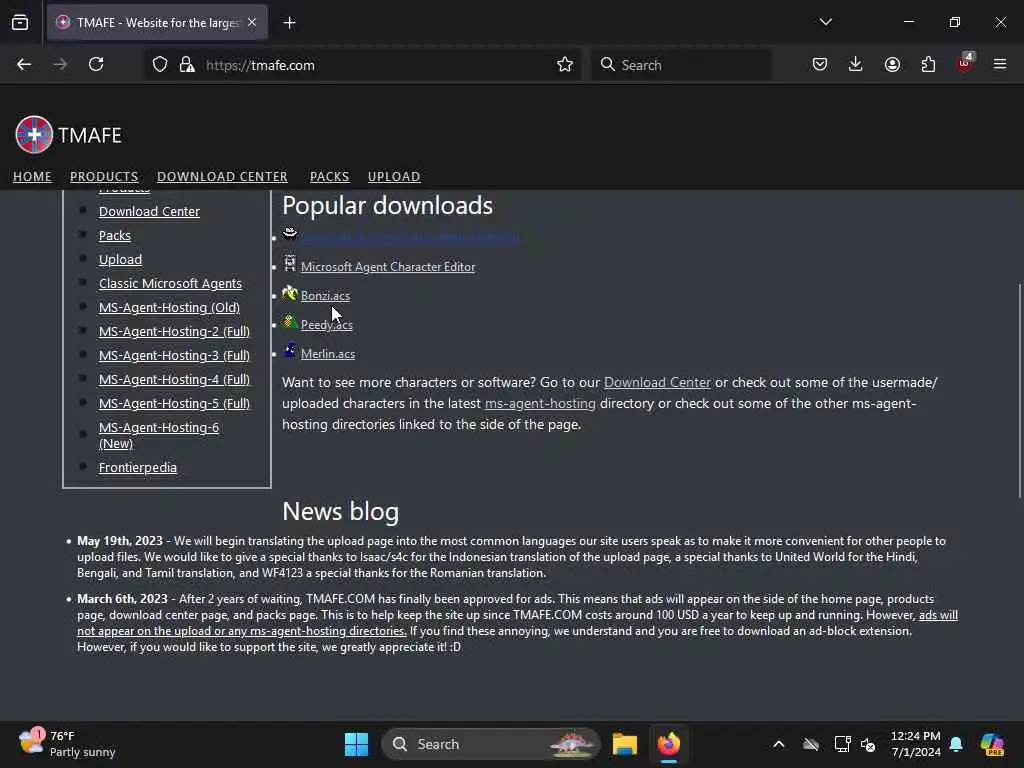Click the May 19th, 2023 news date
The width and height of the screenshot is (1024, 768).
[x=120, y=541]
